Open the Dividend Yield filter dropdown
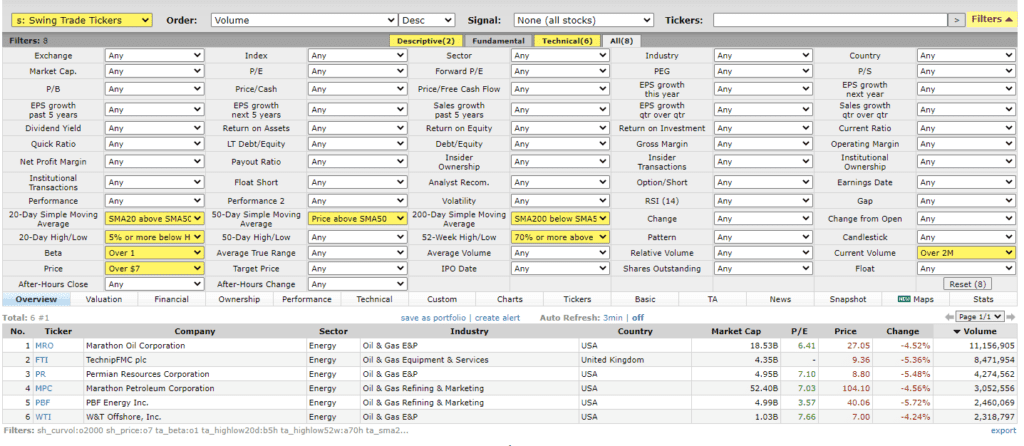Screen dimensions: 1024x446 [x=155, y=128]
